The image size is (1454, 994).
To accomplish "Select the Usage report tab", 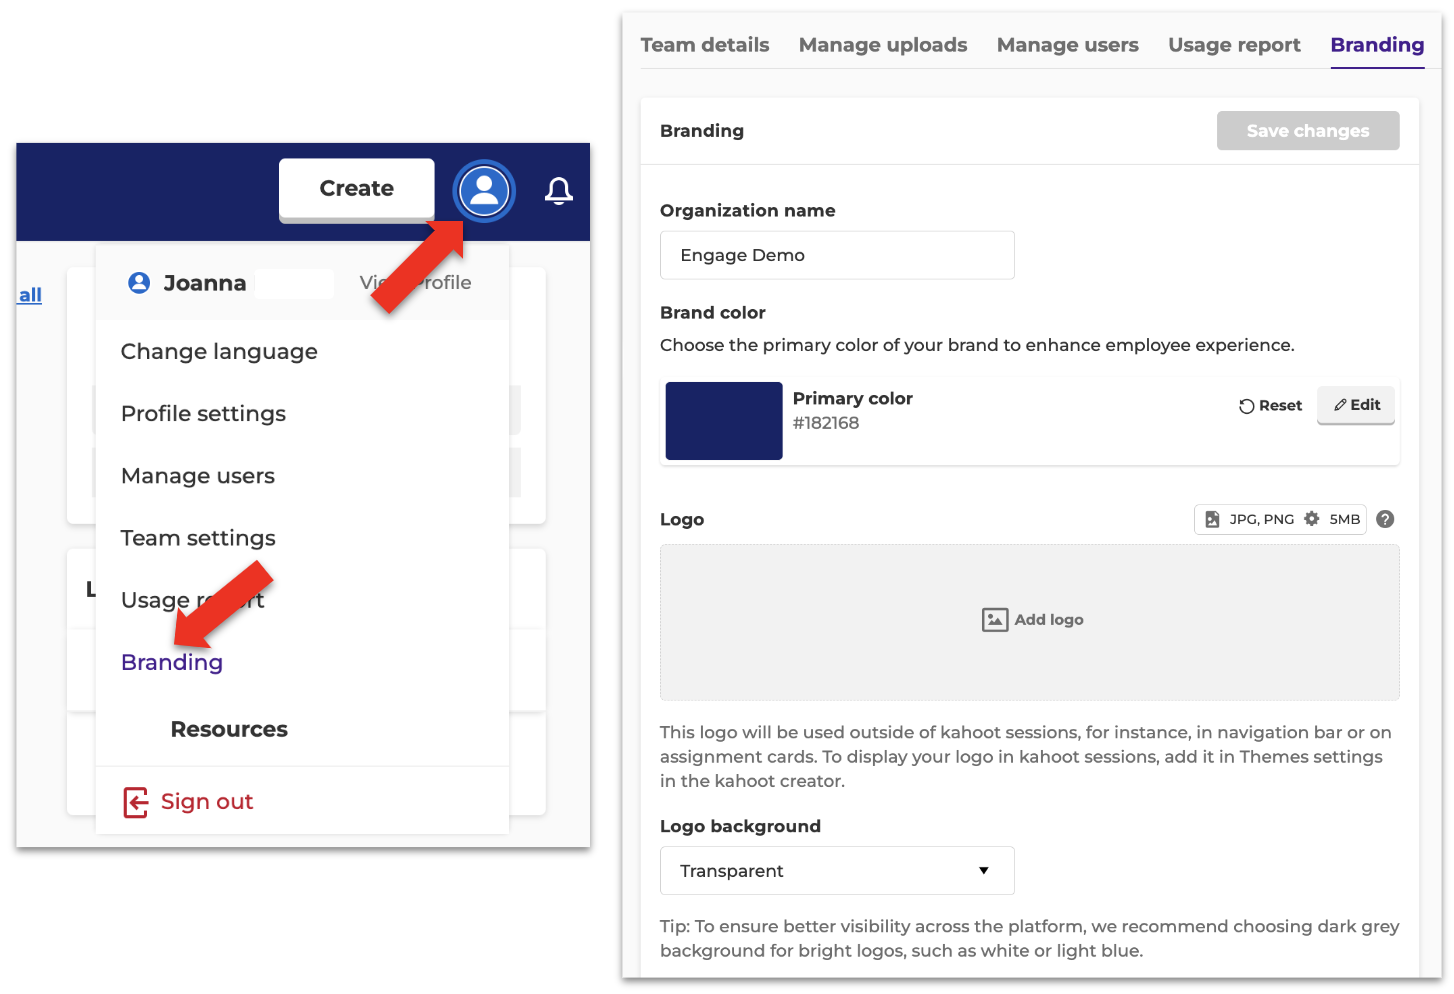I will coord(1234,45).
